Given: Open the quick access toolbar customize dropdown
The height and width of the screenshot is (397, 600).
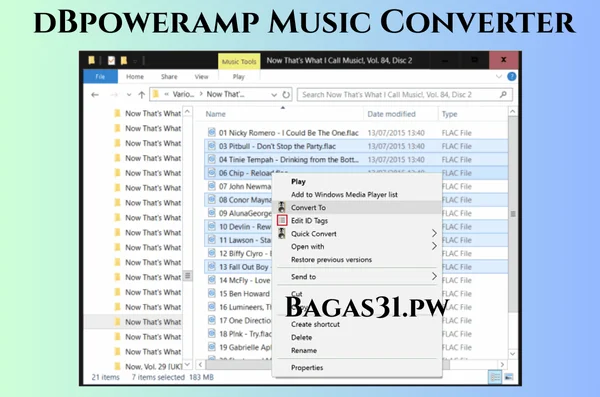Looking at the screenshot, I should point(135,61).
